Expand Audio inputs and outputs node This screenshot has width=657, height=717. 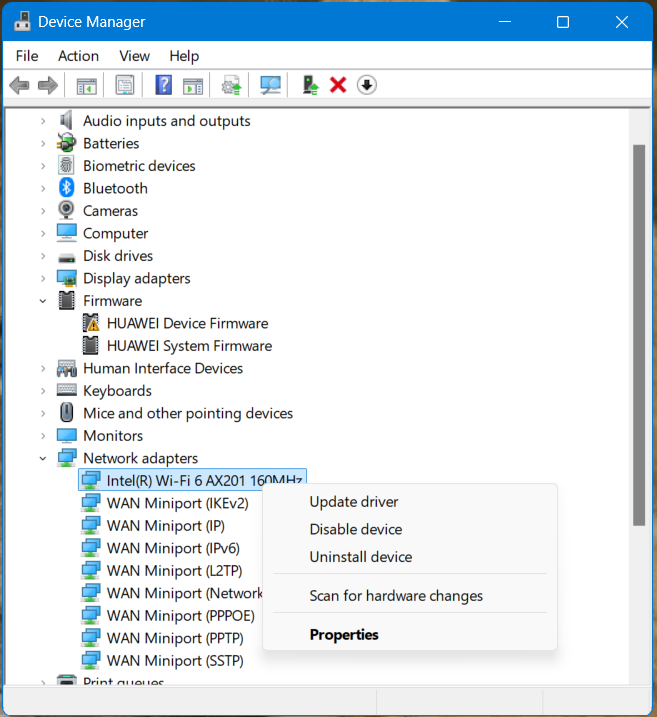(43, 121)
